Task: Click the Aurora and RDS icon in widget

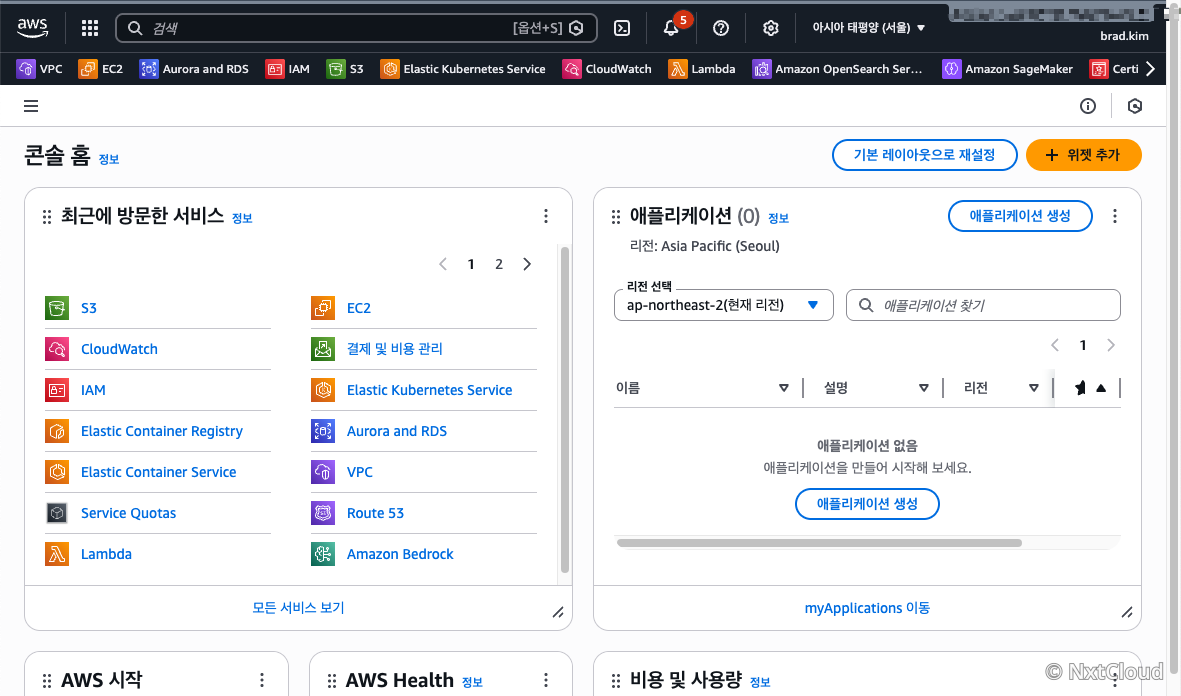Action: 323,431
